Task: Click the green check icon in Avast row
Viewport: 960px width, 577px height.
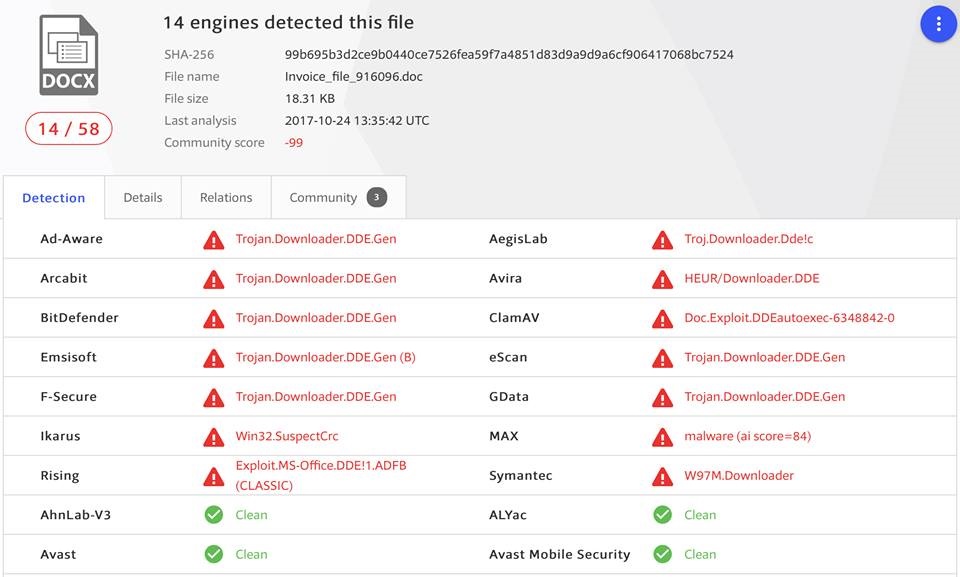Action: [x=214, y=554]
